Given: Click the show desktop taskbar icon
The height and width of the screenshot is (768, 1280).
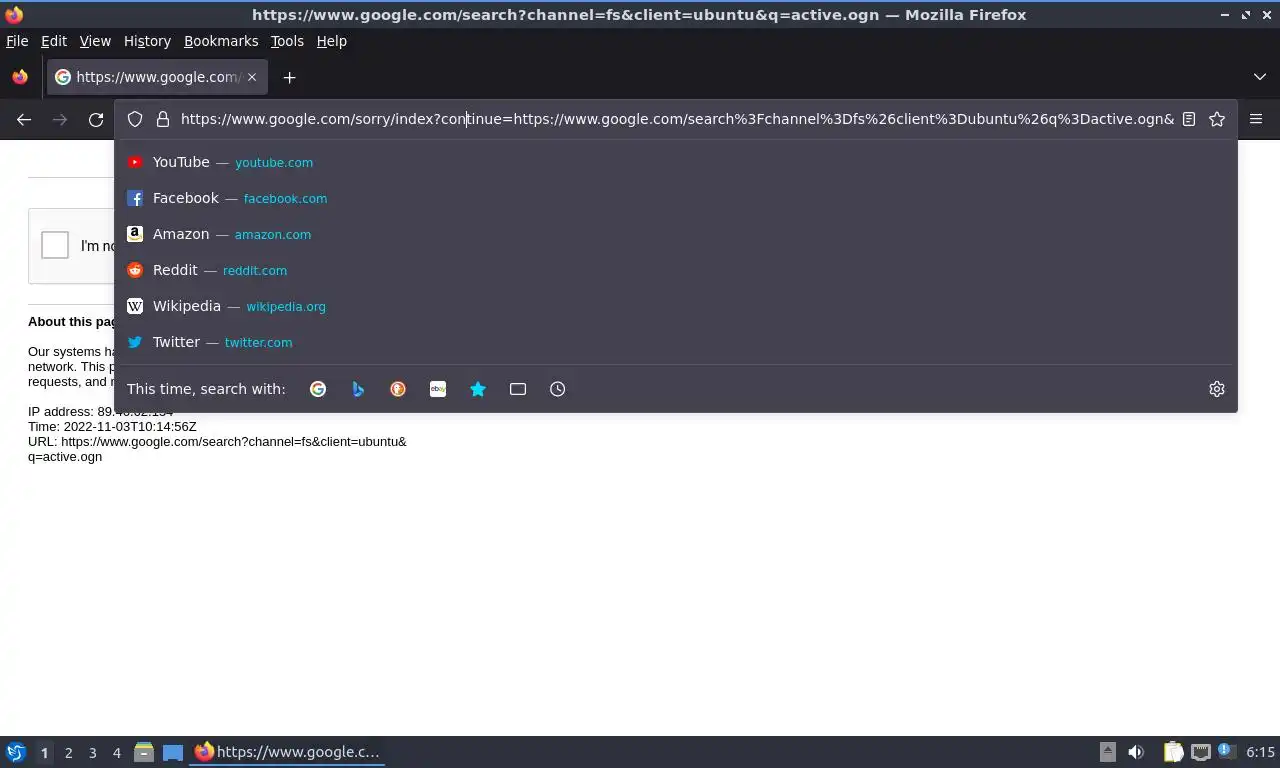Looking at the screenshot, I should pyautogui.click(x=173, y=752).
